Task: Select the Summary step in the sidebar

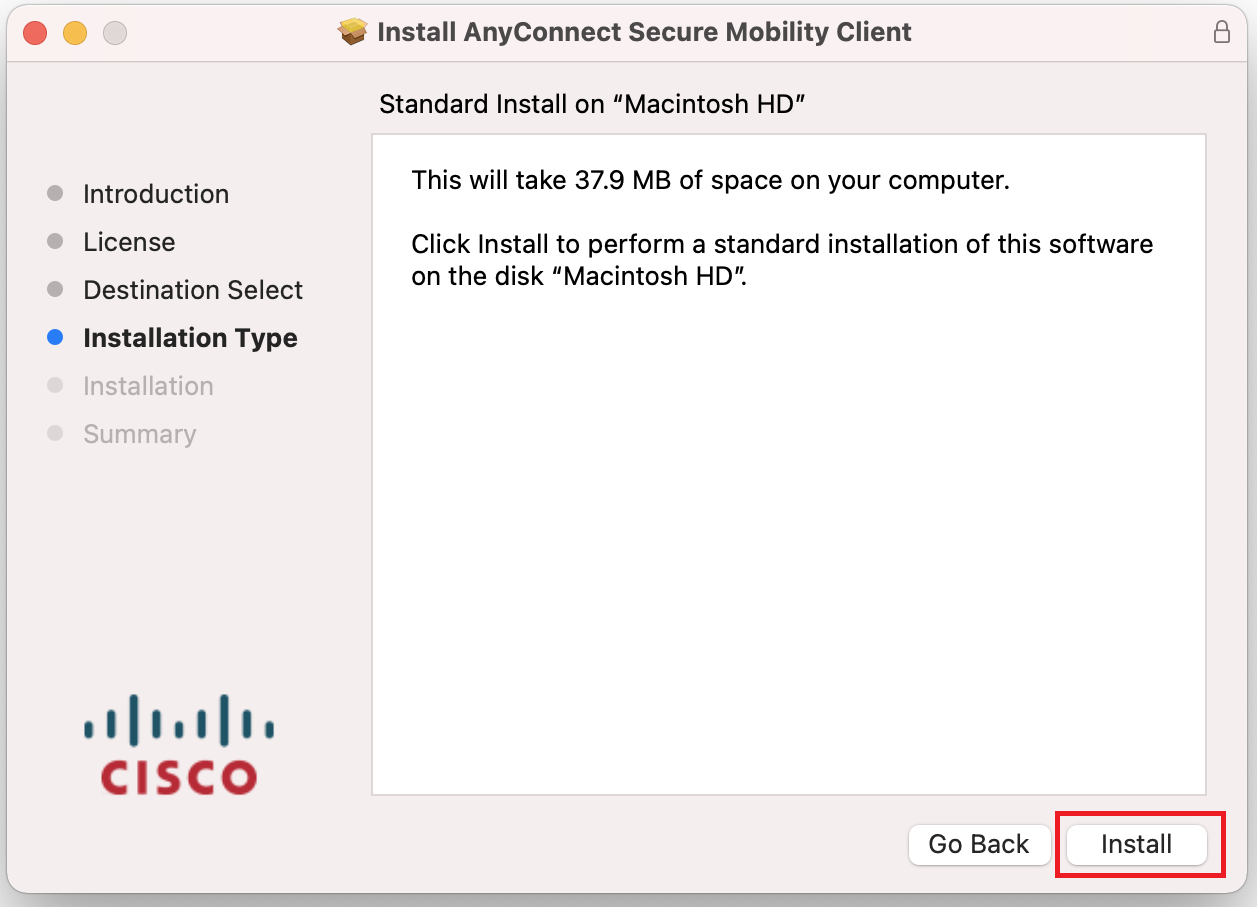Action: click(x=139, y=433)
